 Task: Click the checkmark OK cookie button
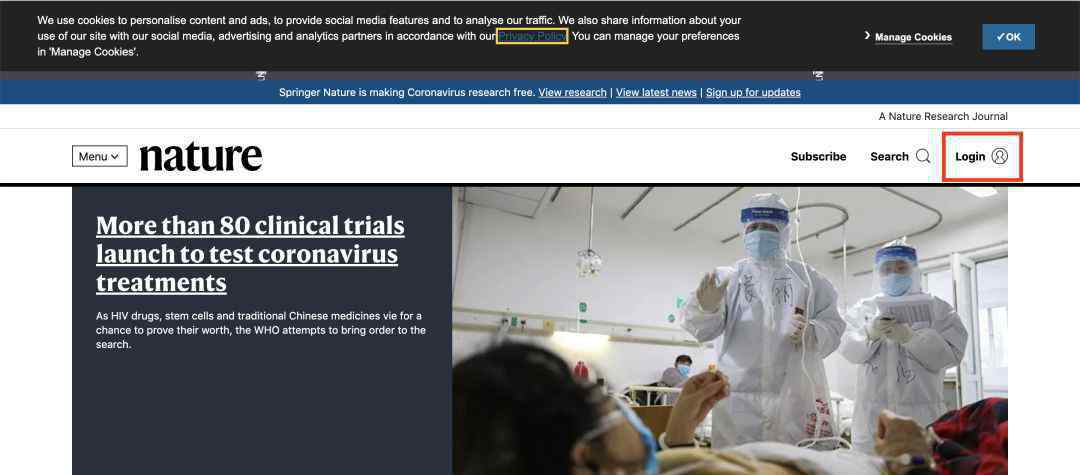pos(1008,37)
